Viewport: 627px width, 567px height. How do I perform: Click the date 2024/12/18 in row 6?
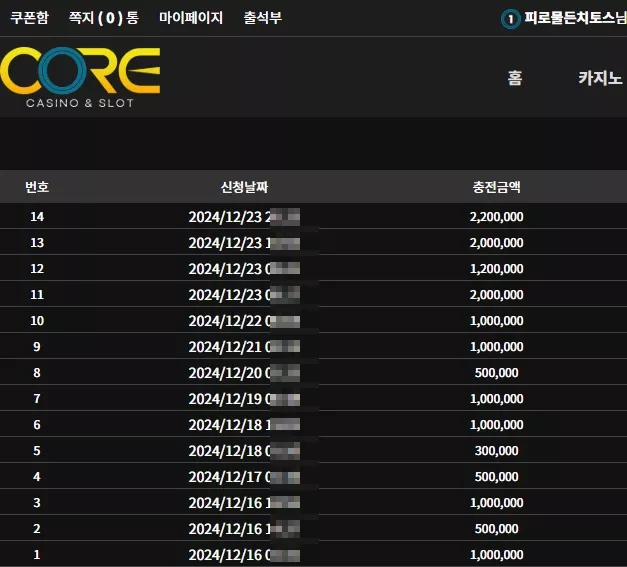point(225,425)
